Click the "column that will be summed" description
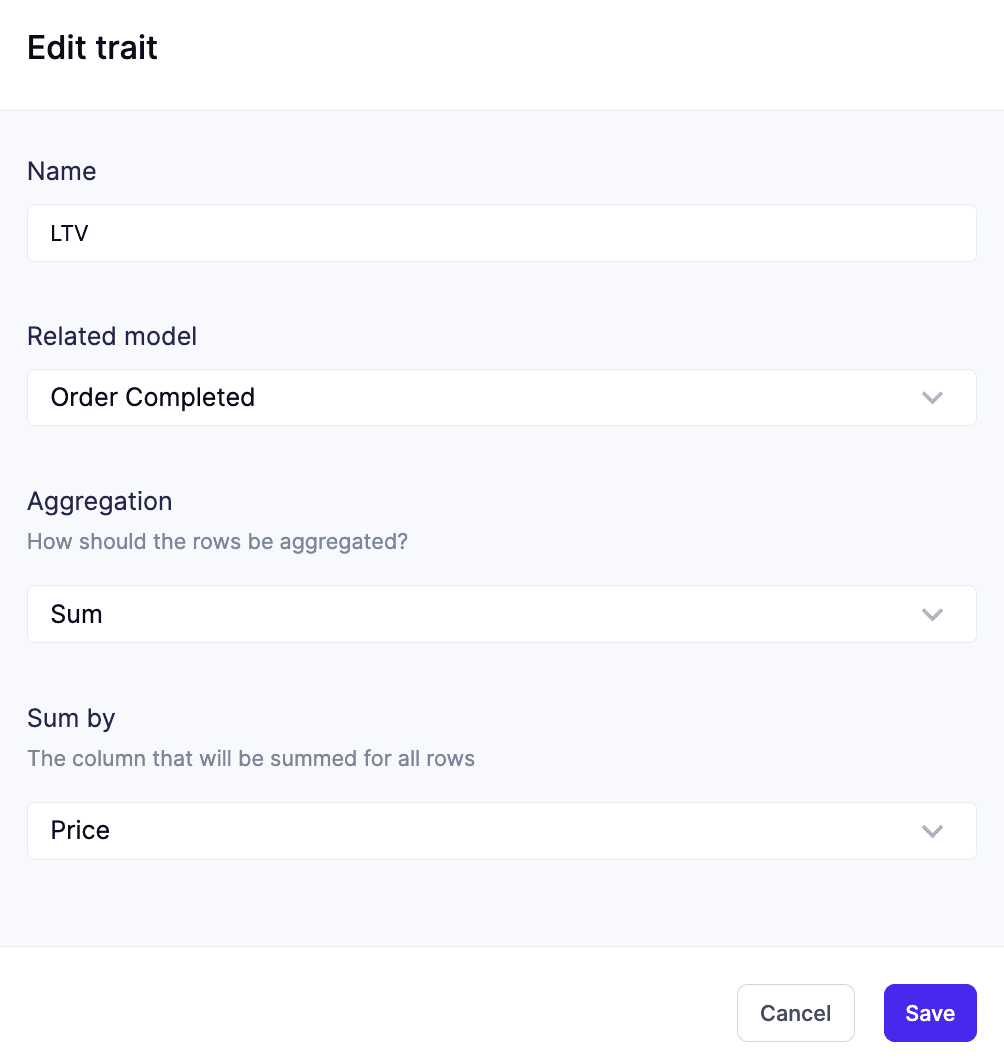The height and width of the screenshot is (1064, 1004). [251, 758]
